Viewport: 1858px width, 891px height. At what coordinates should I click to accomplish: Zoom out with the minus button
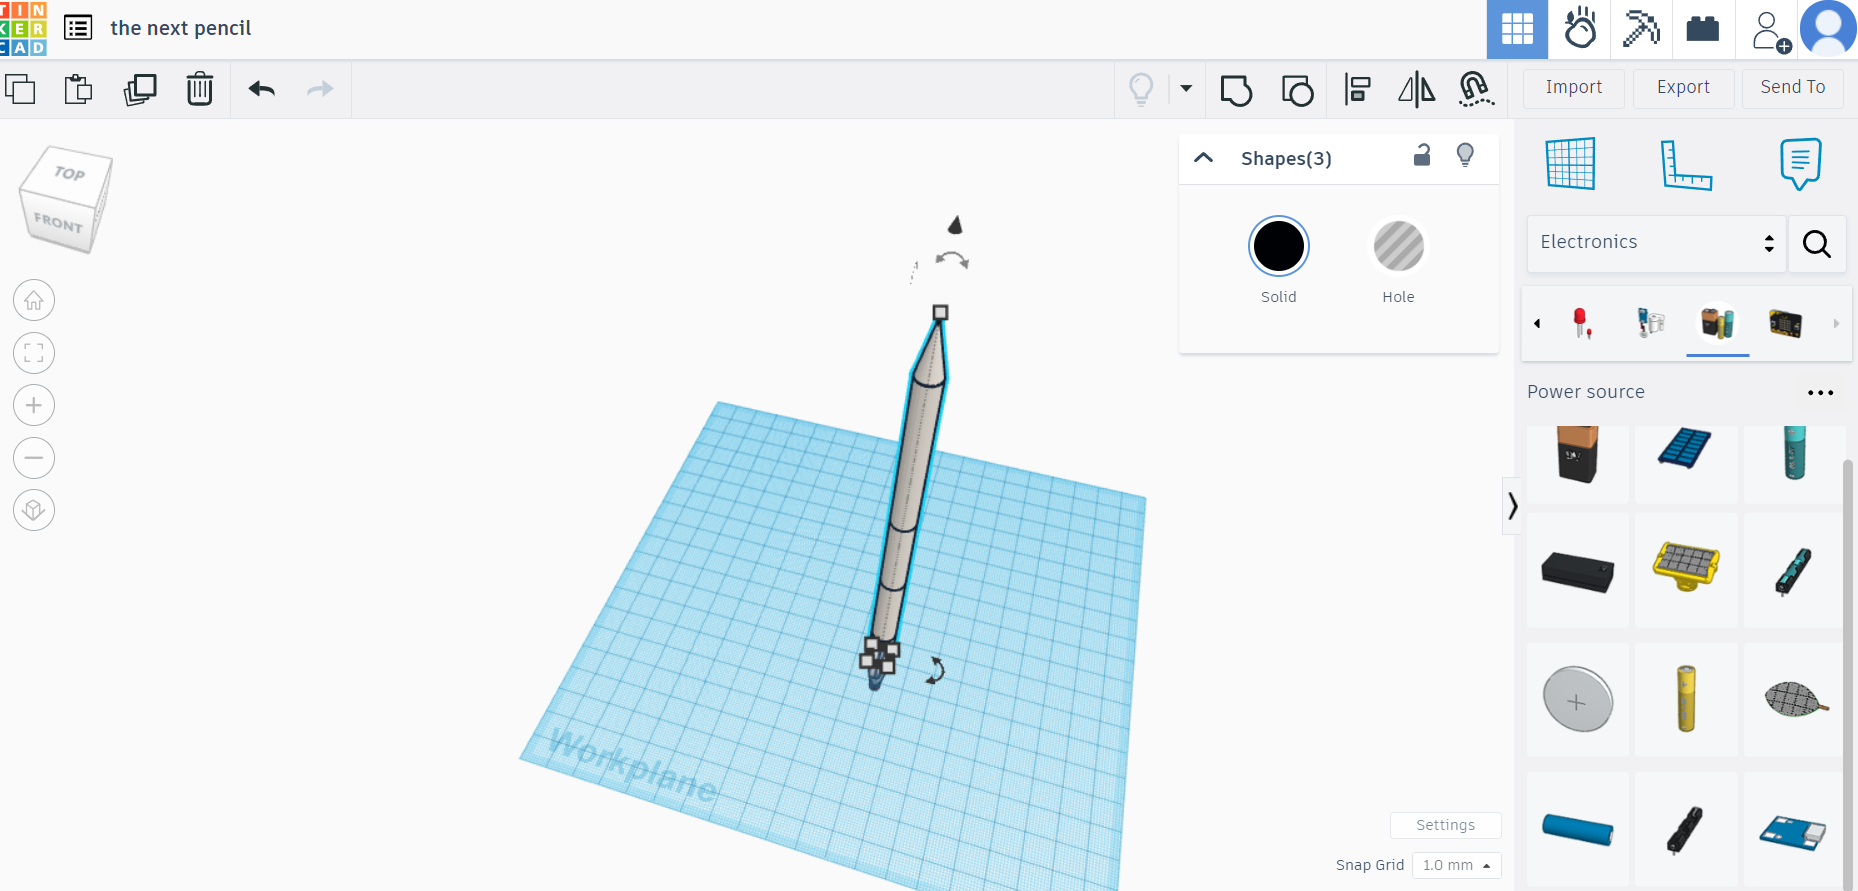[34, 458]
